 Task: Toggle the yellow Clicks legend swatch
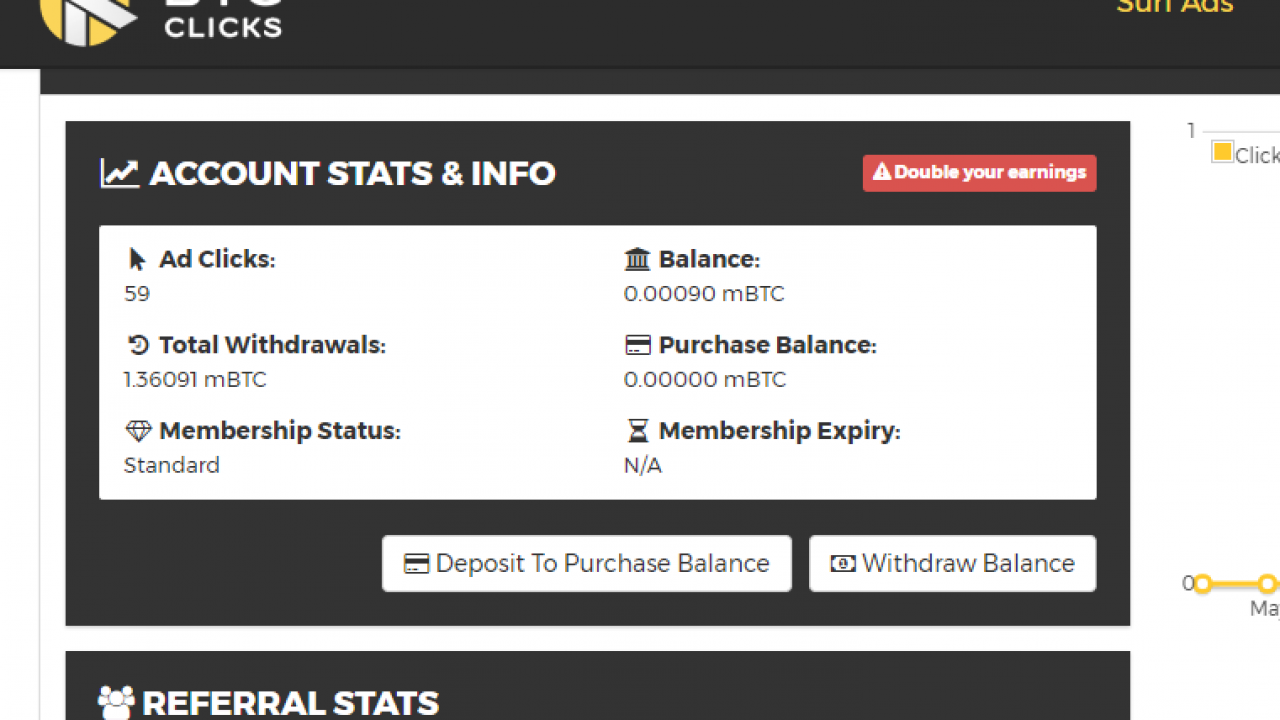click(x=1222, y=152)
